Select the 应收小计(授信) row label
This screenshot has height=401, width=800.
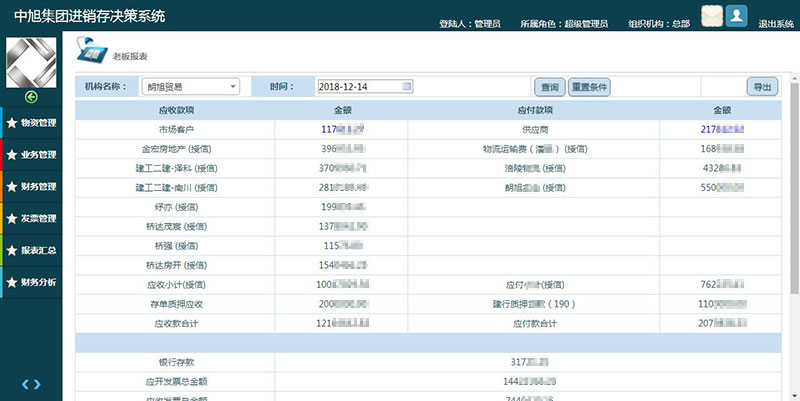click(x=176, y=285)
